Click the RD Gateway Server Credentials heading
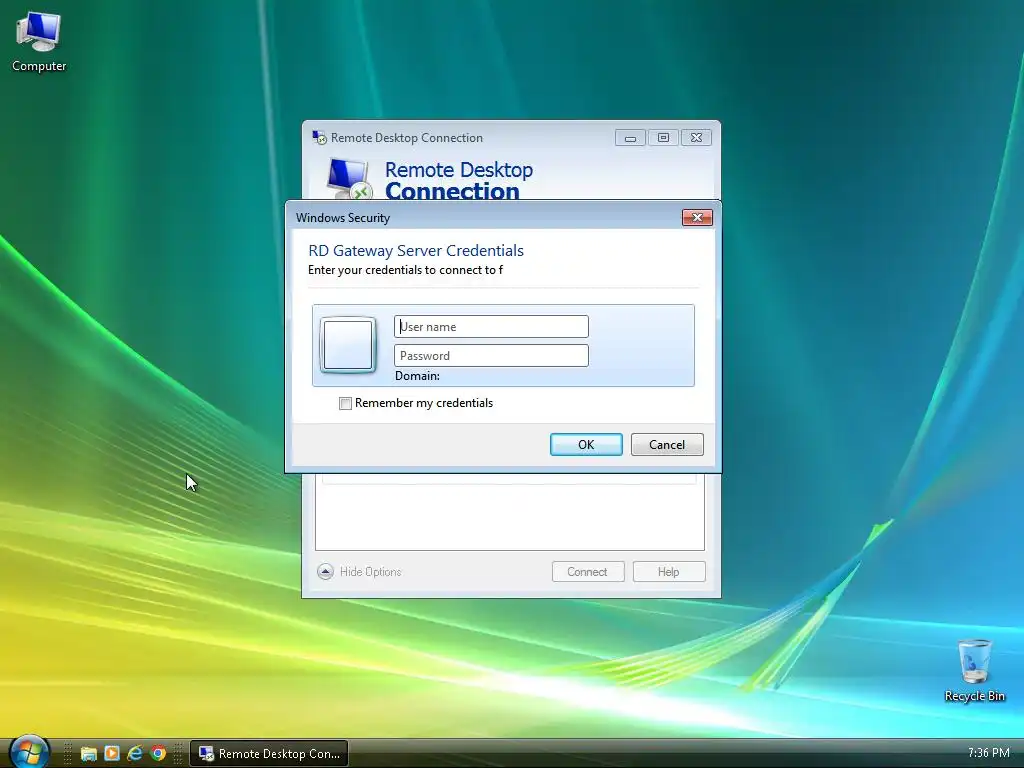Viewport: 1024px width, 768px height. pos(416,251)
